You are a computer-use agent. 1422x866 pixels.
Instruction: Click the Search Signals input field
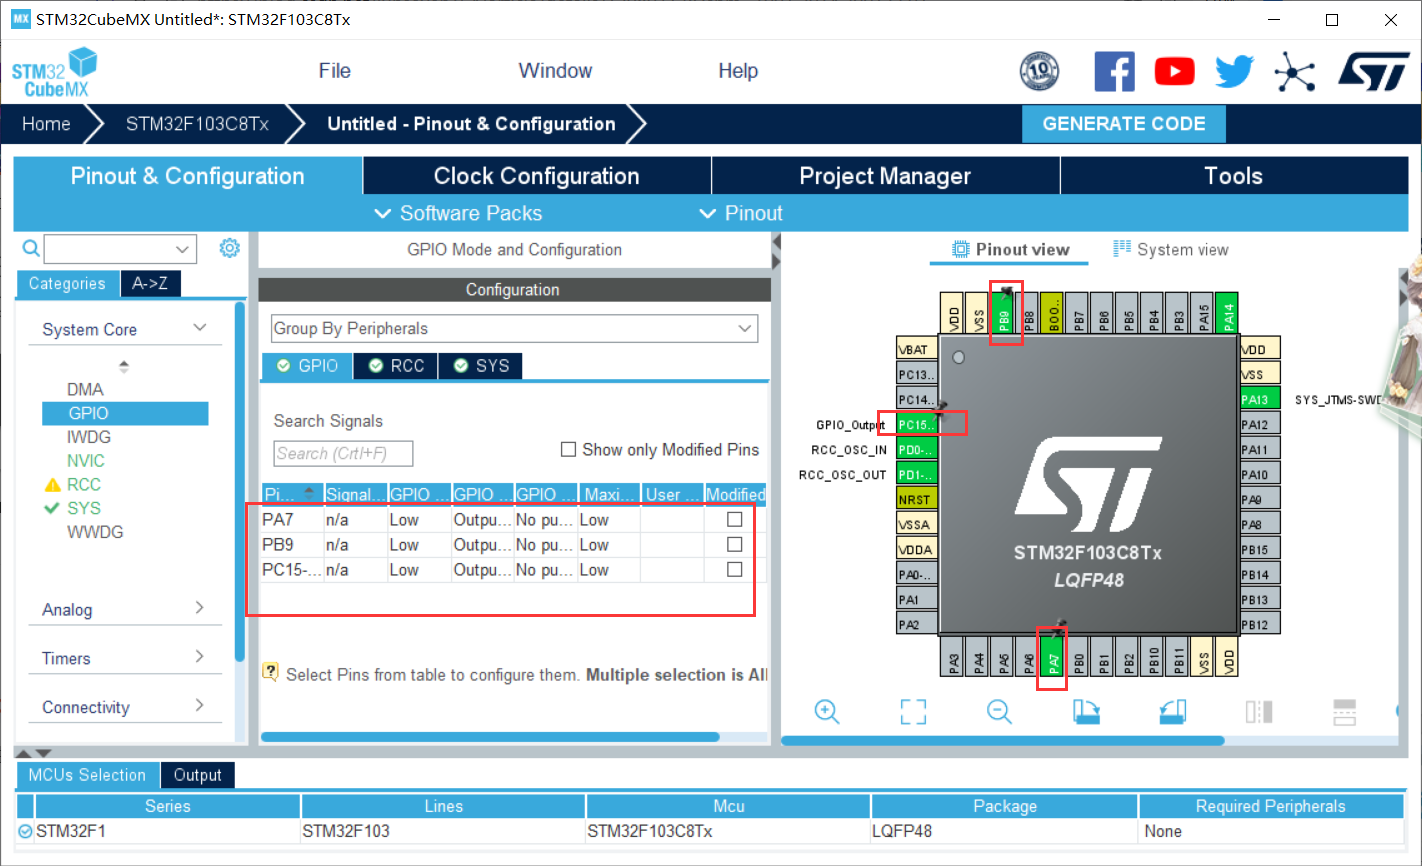click(x=343, y=453)
